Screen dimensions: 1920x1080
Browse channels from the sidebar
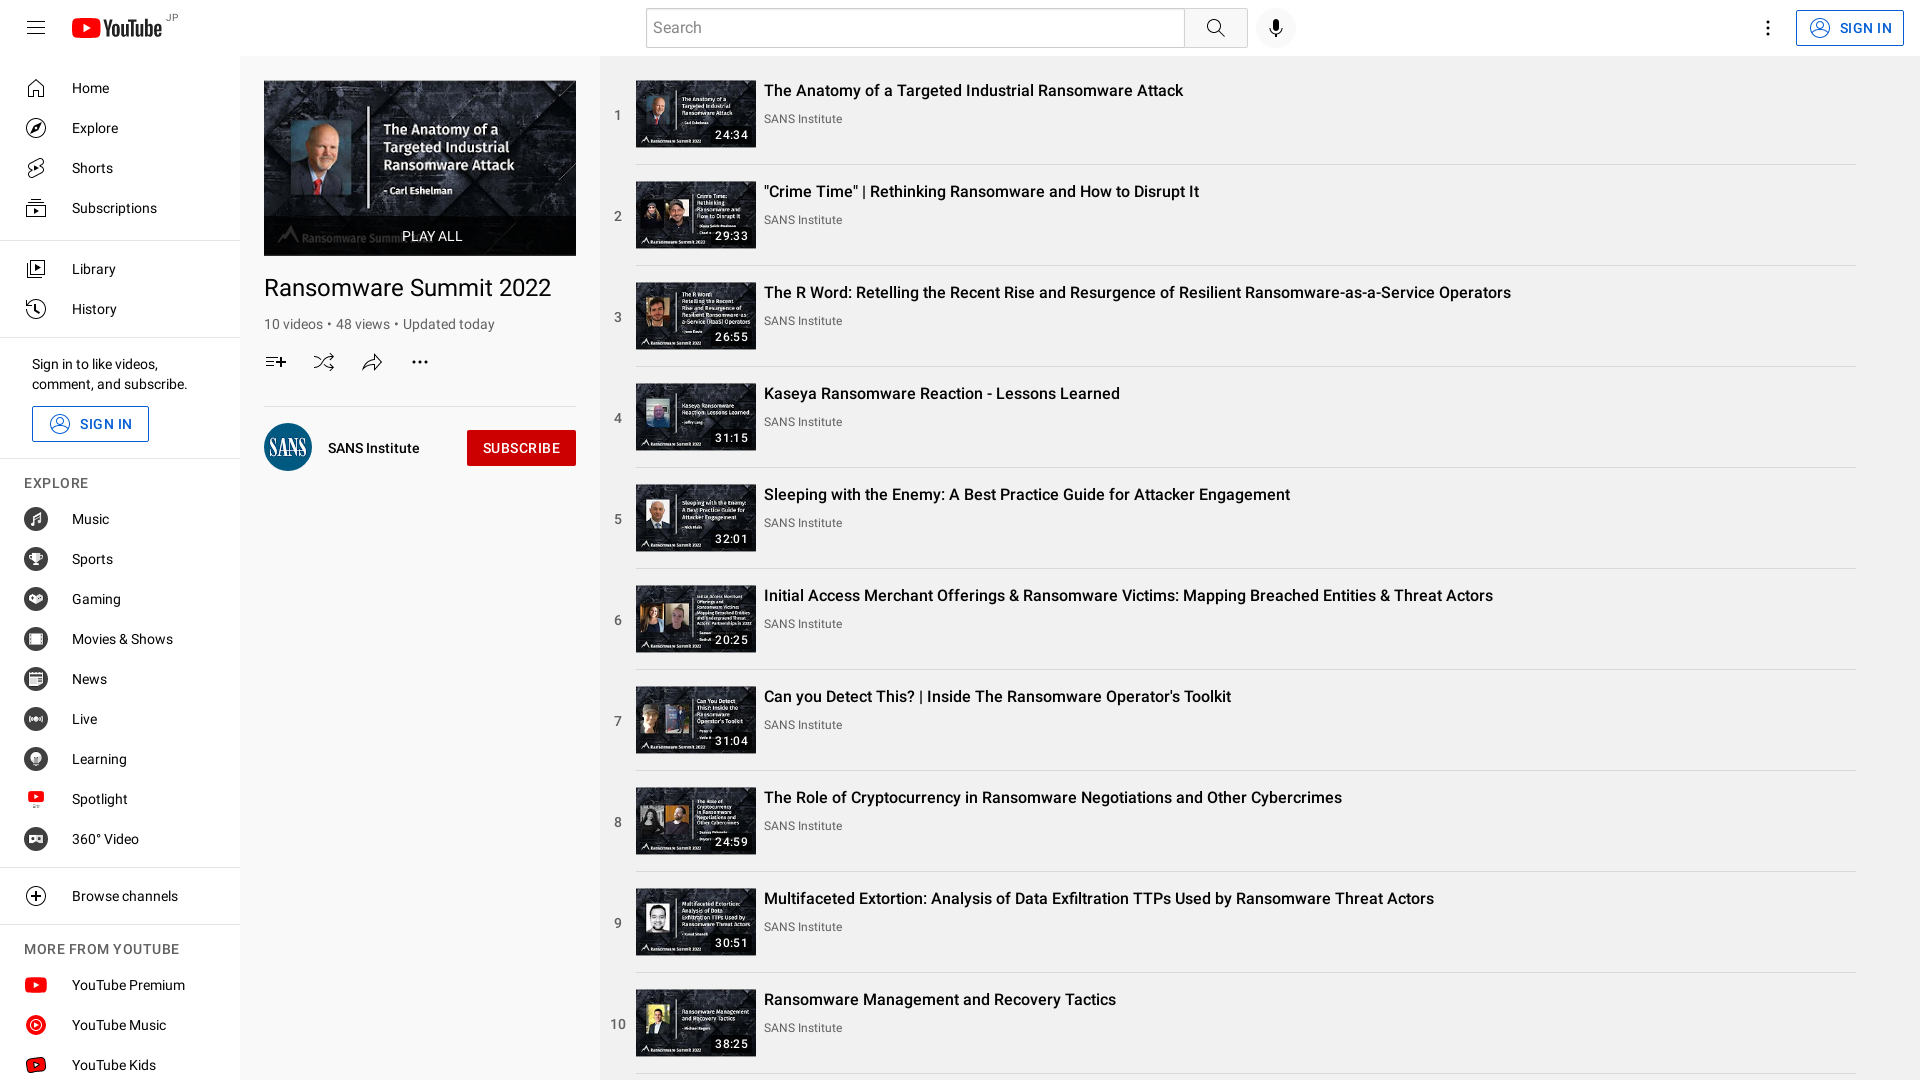124,896
